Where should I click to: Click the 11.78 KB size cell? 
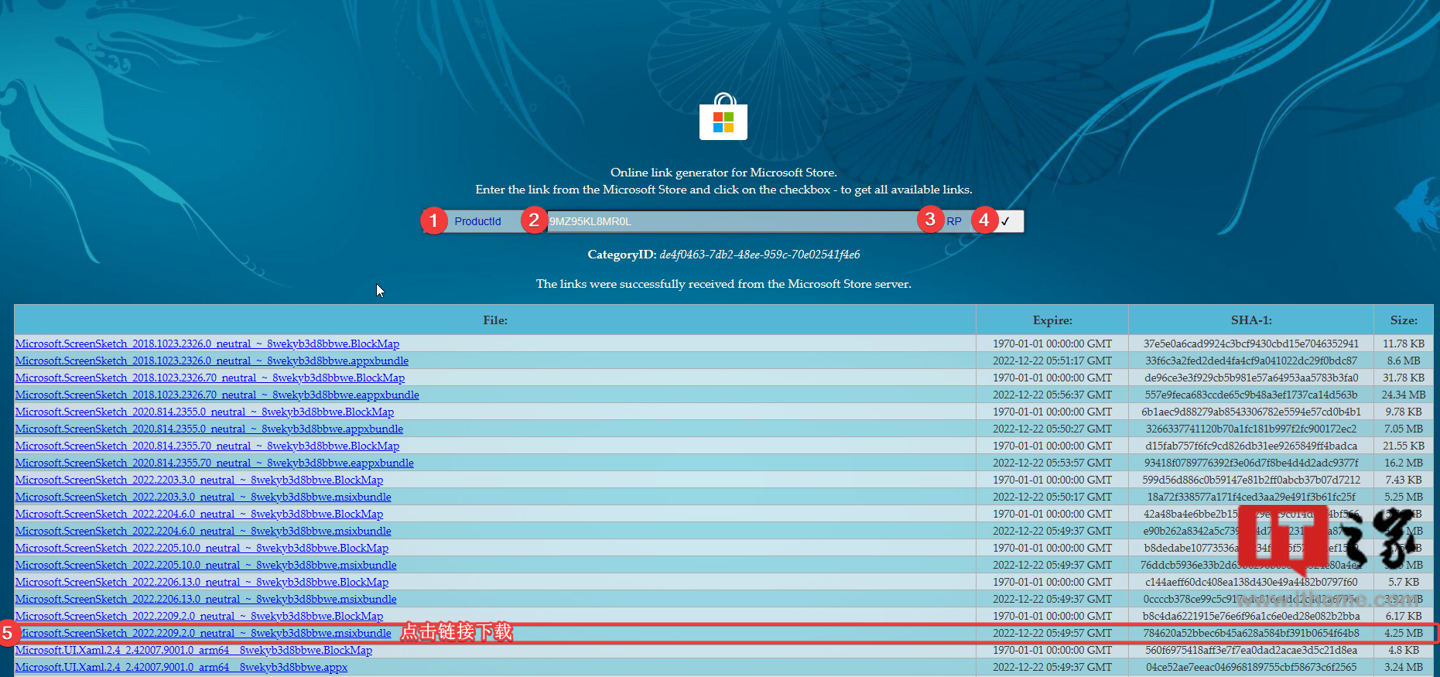pos(1403,344)
